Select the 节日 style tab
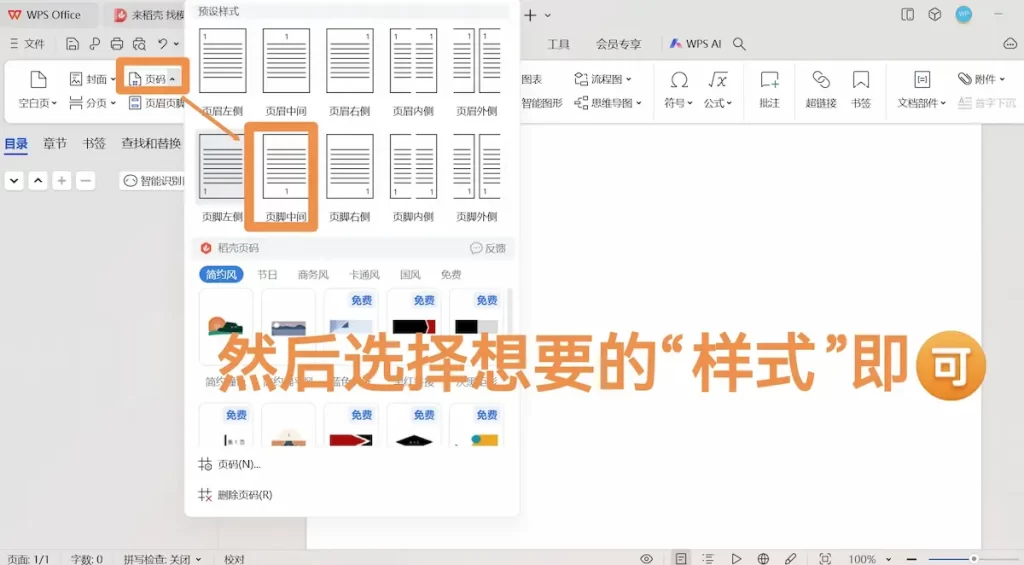Image resolution: width=1024 pixels, height=565 pixels. click(x=267, y=274)
